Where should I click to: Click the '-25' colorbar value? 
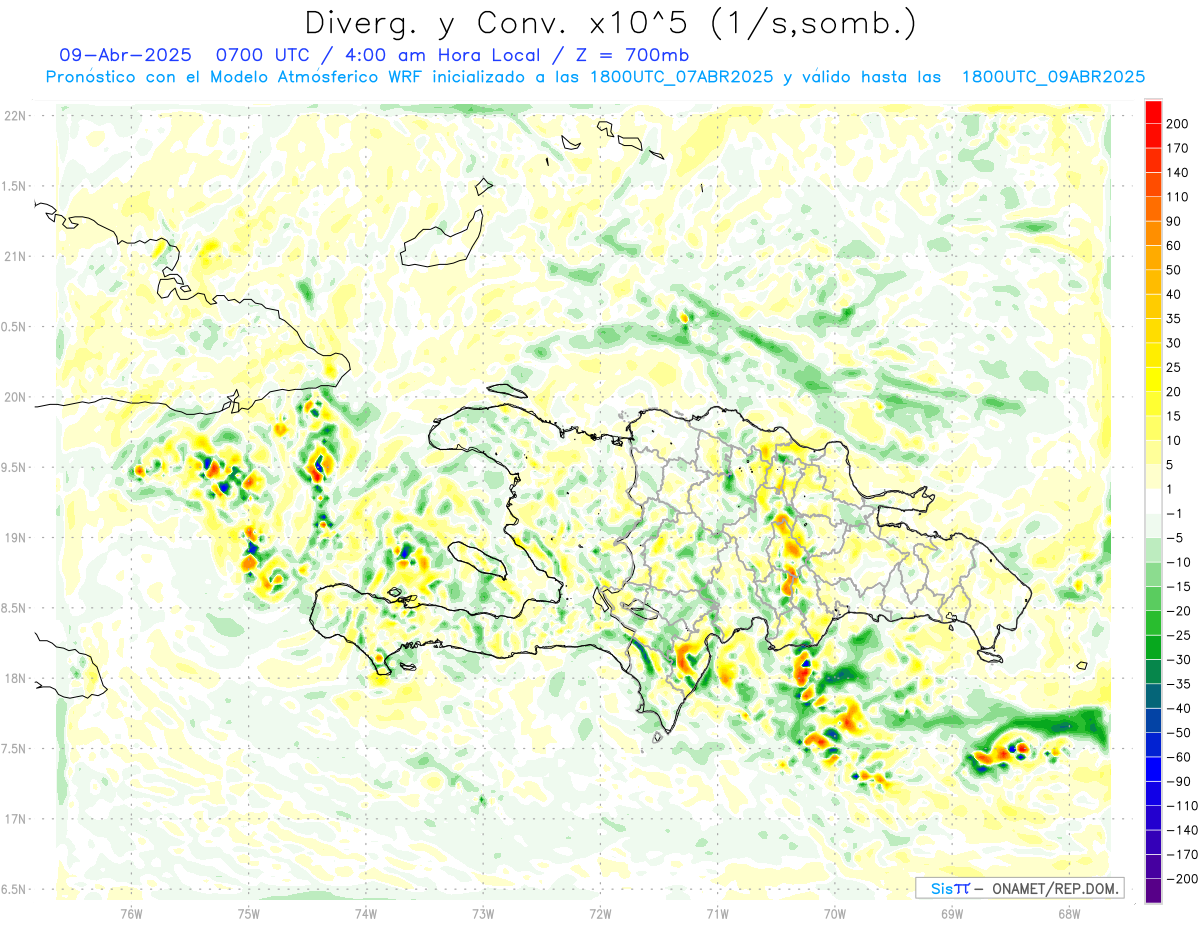pyautogui.click(x=1177, y=635)
